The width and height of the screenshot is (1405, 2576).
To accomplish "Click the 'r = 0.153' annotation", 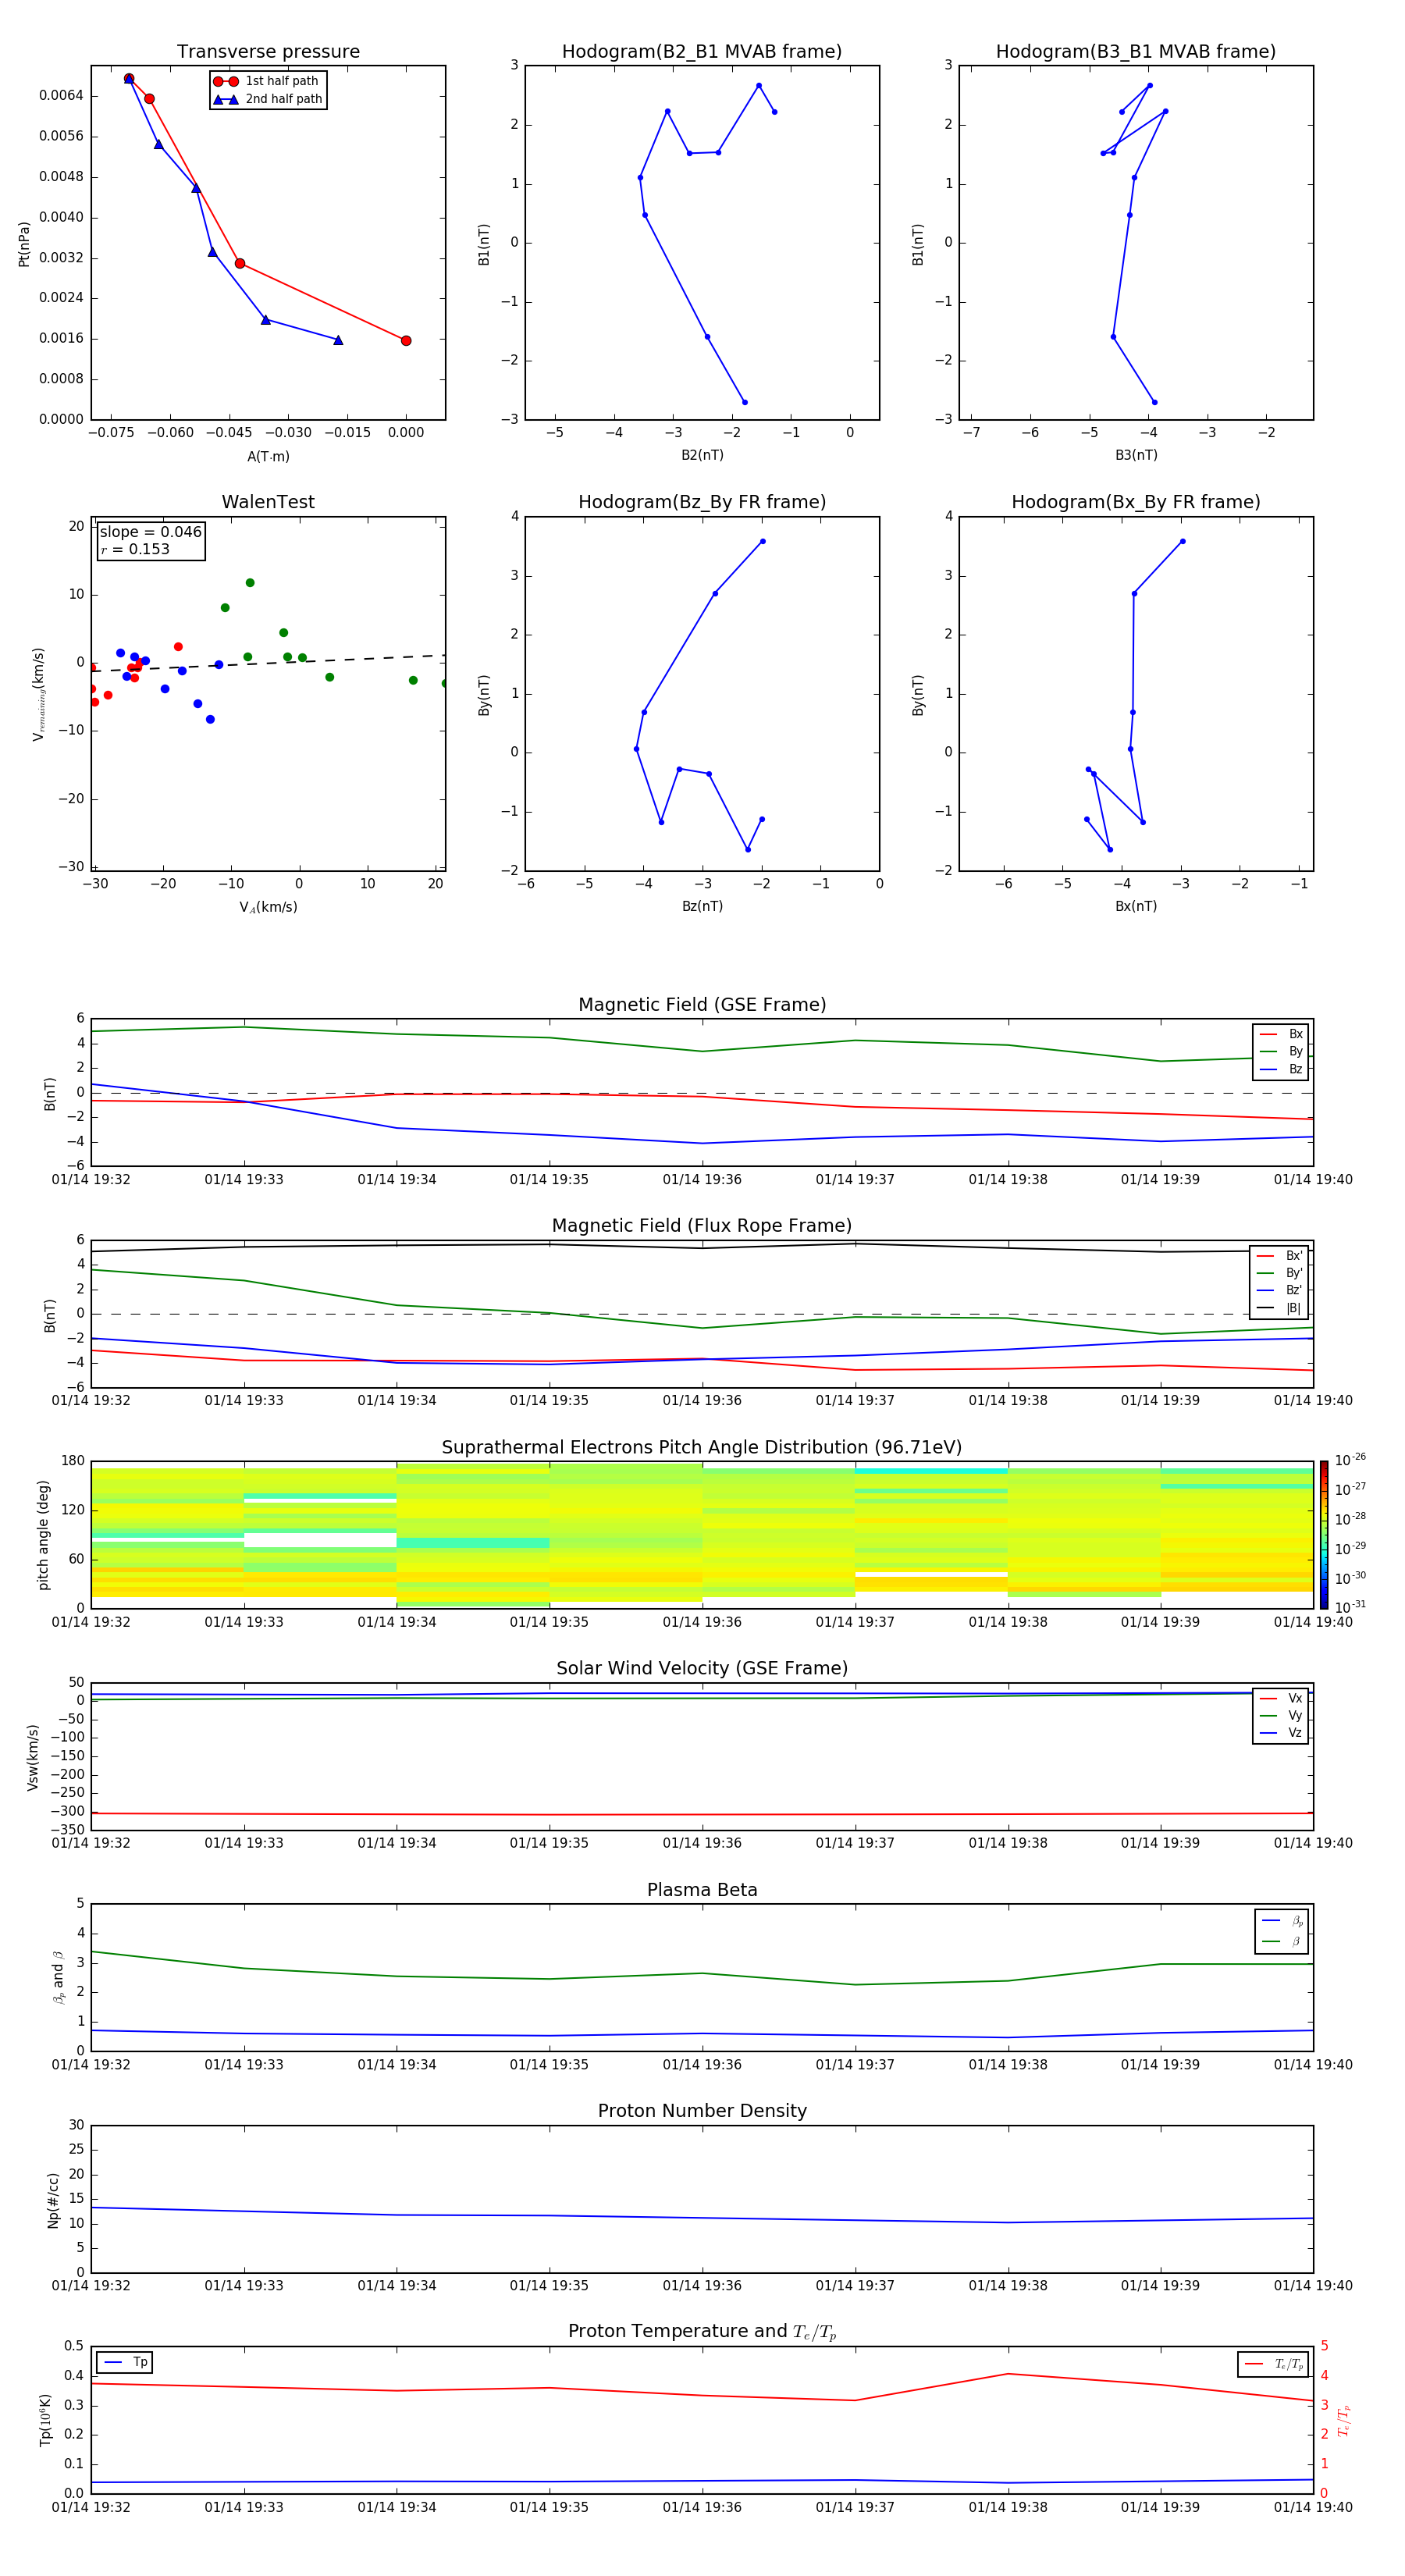I will pyautogui.click(x=135, y=549).
